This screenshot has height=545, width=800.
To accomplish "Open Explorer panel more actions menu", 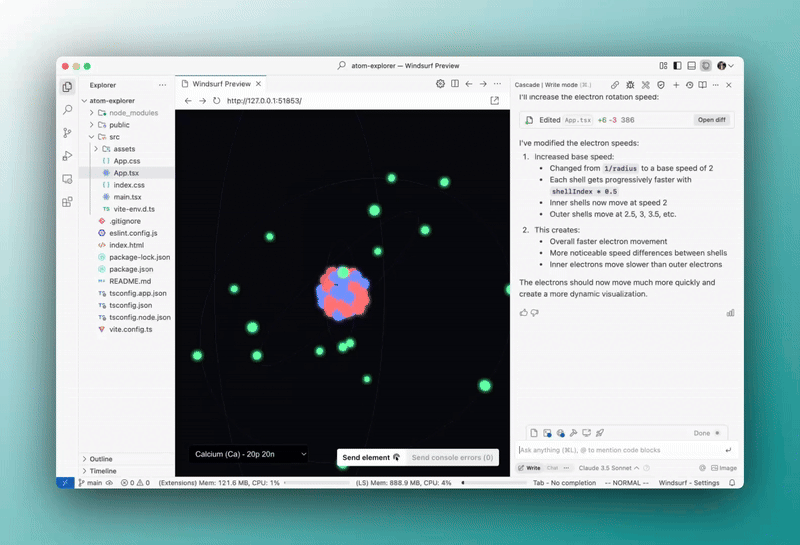I will [162, 85].
